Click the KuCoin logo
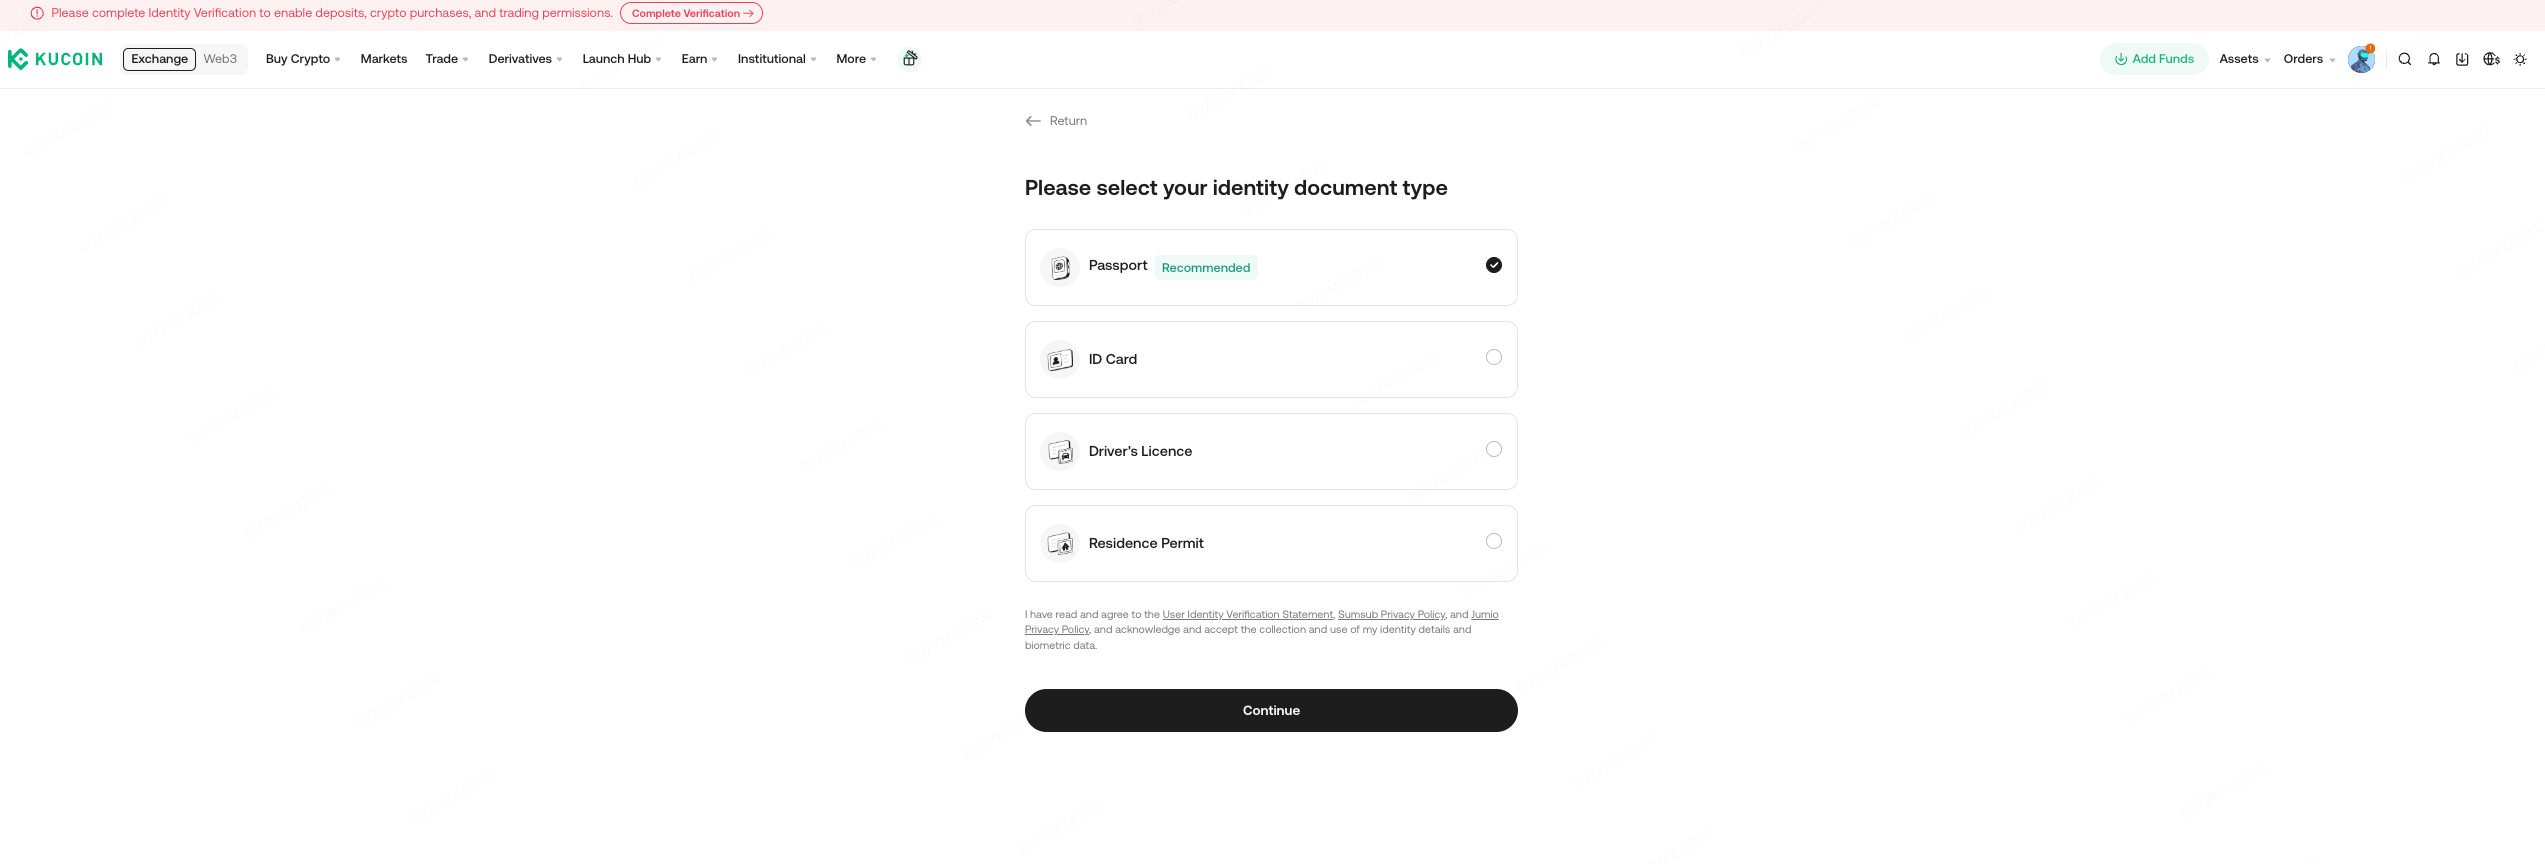This screenshot has height=864, width=2545. tap(55, 59)
